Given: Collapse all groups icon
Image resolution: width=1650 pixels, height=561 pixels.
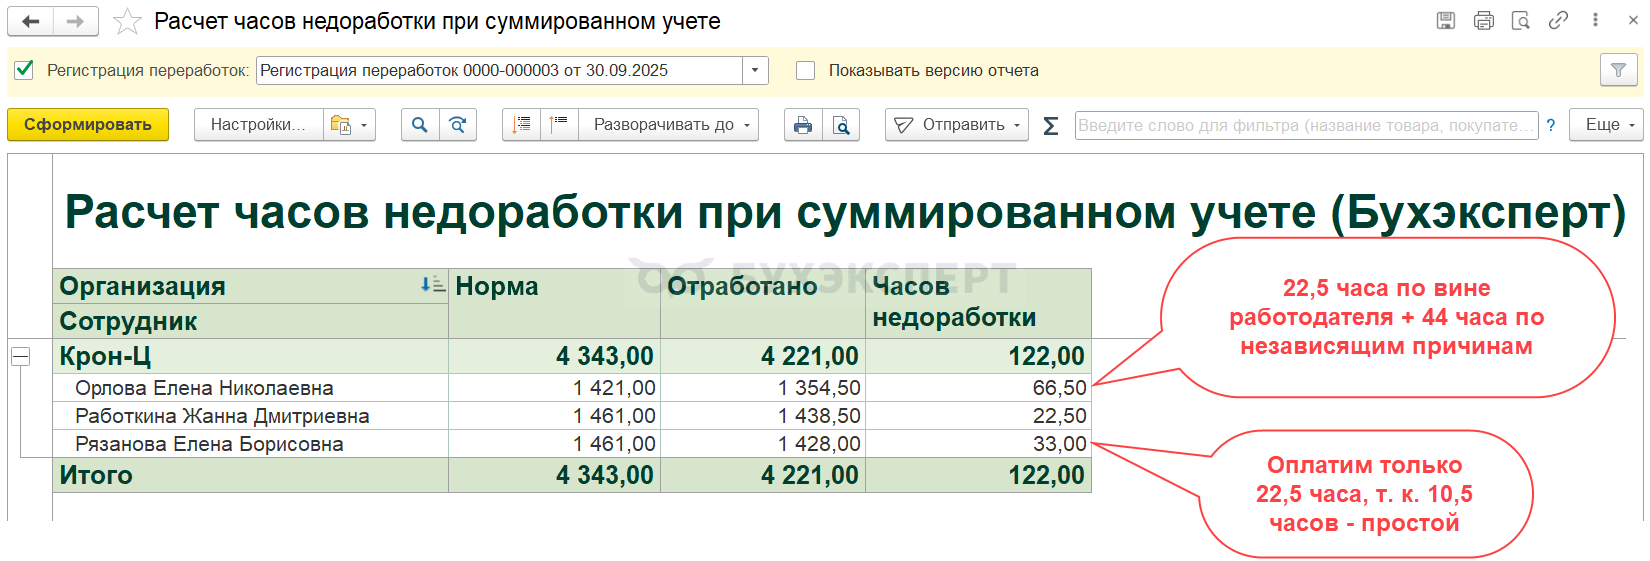Looking at the screenshot, I should 521,125.
